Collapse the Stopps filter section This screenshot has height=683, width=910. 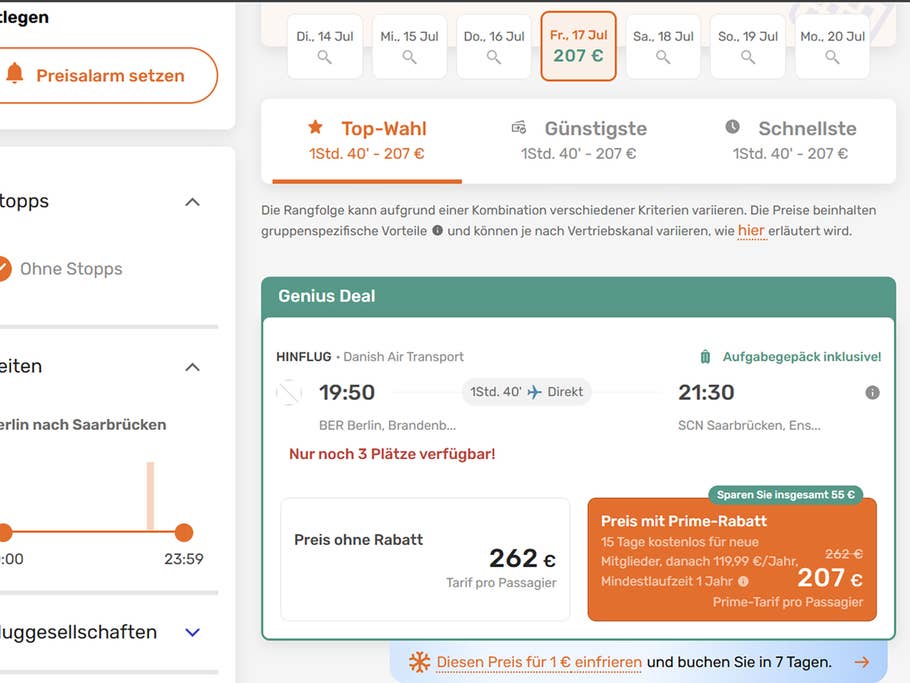click(192, 201)
